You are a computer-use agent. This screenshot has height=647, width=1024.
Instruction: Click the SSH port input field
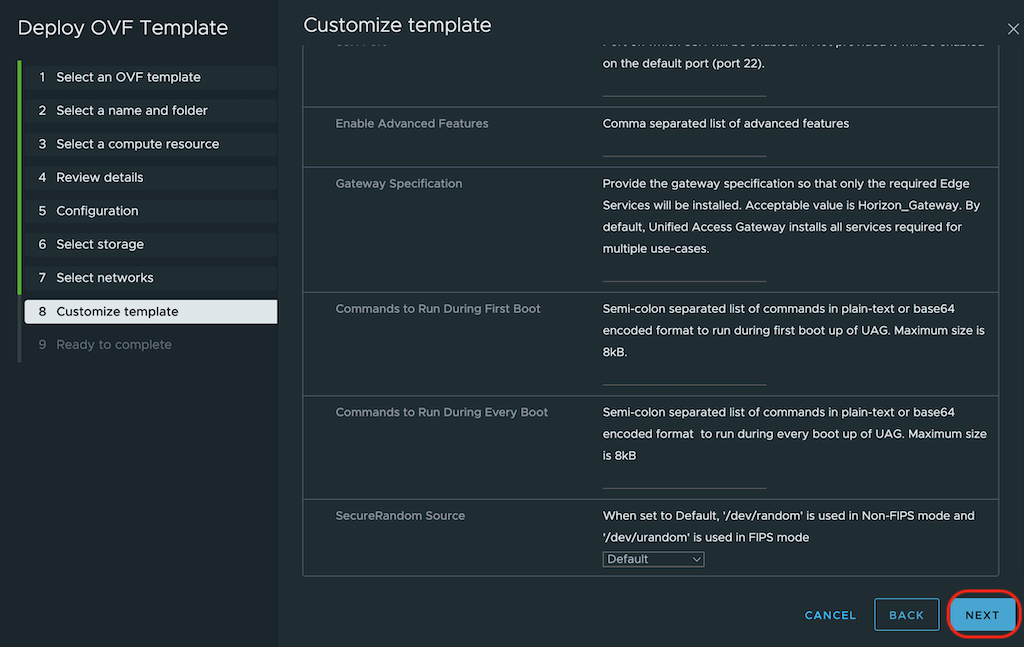[684, 87]
